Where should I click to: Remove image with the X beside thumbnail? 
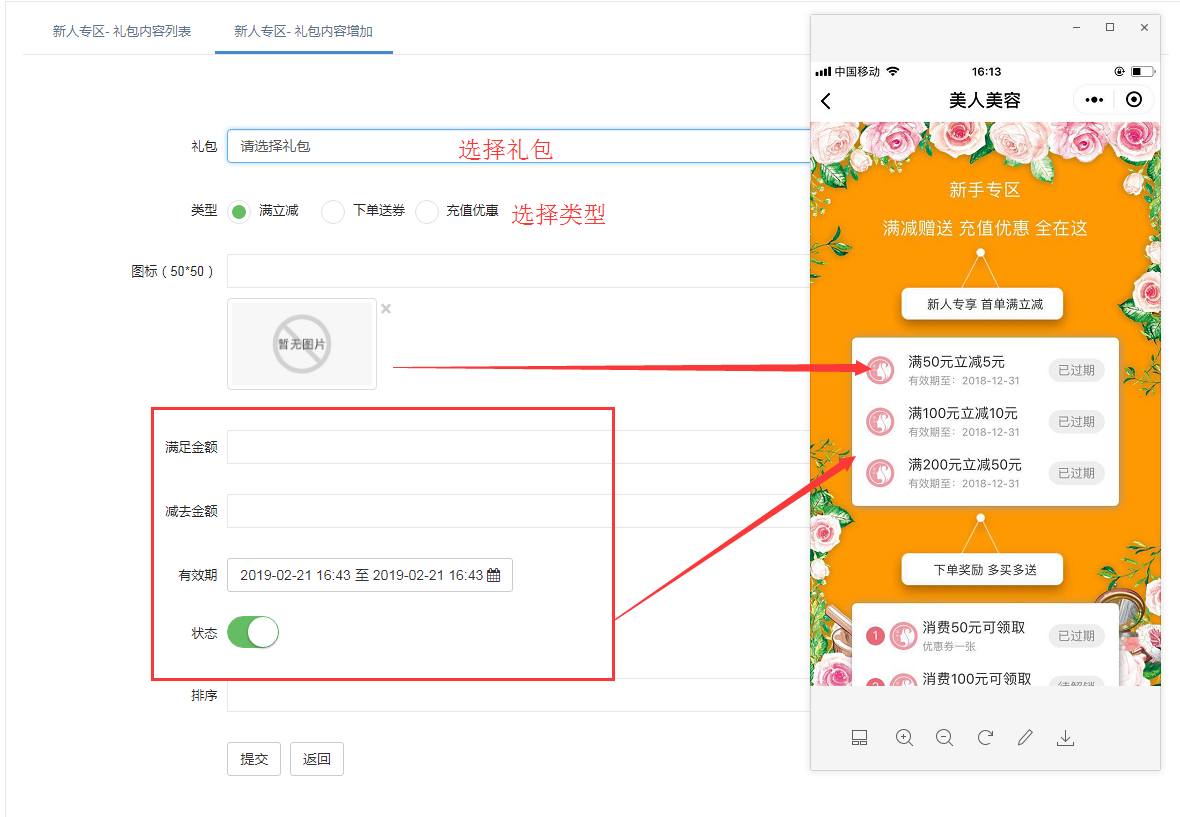coord(386,308)
